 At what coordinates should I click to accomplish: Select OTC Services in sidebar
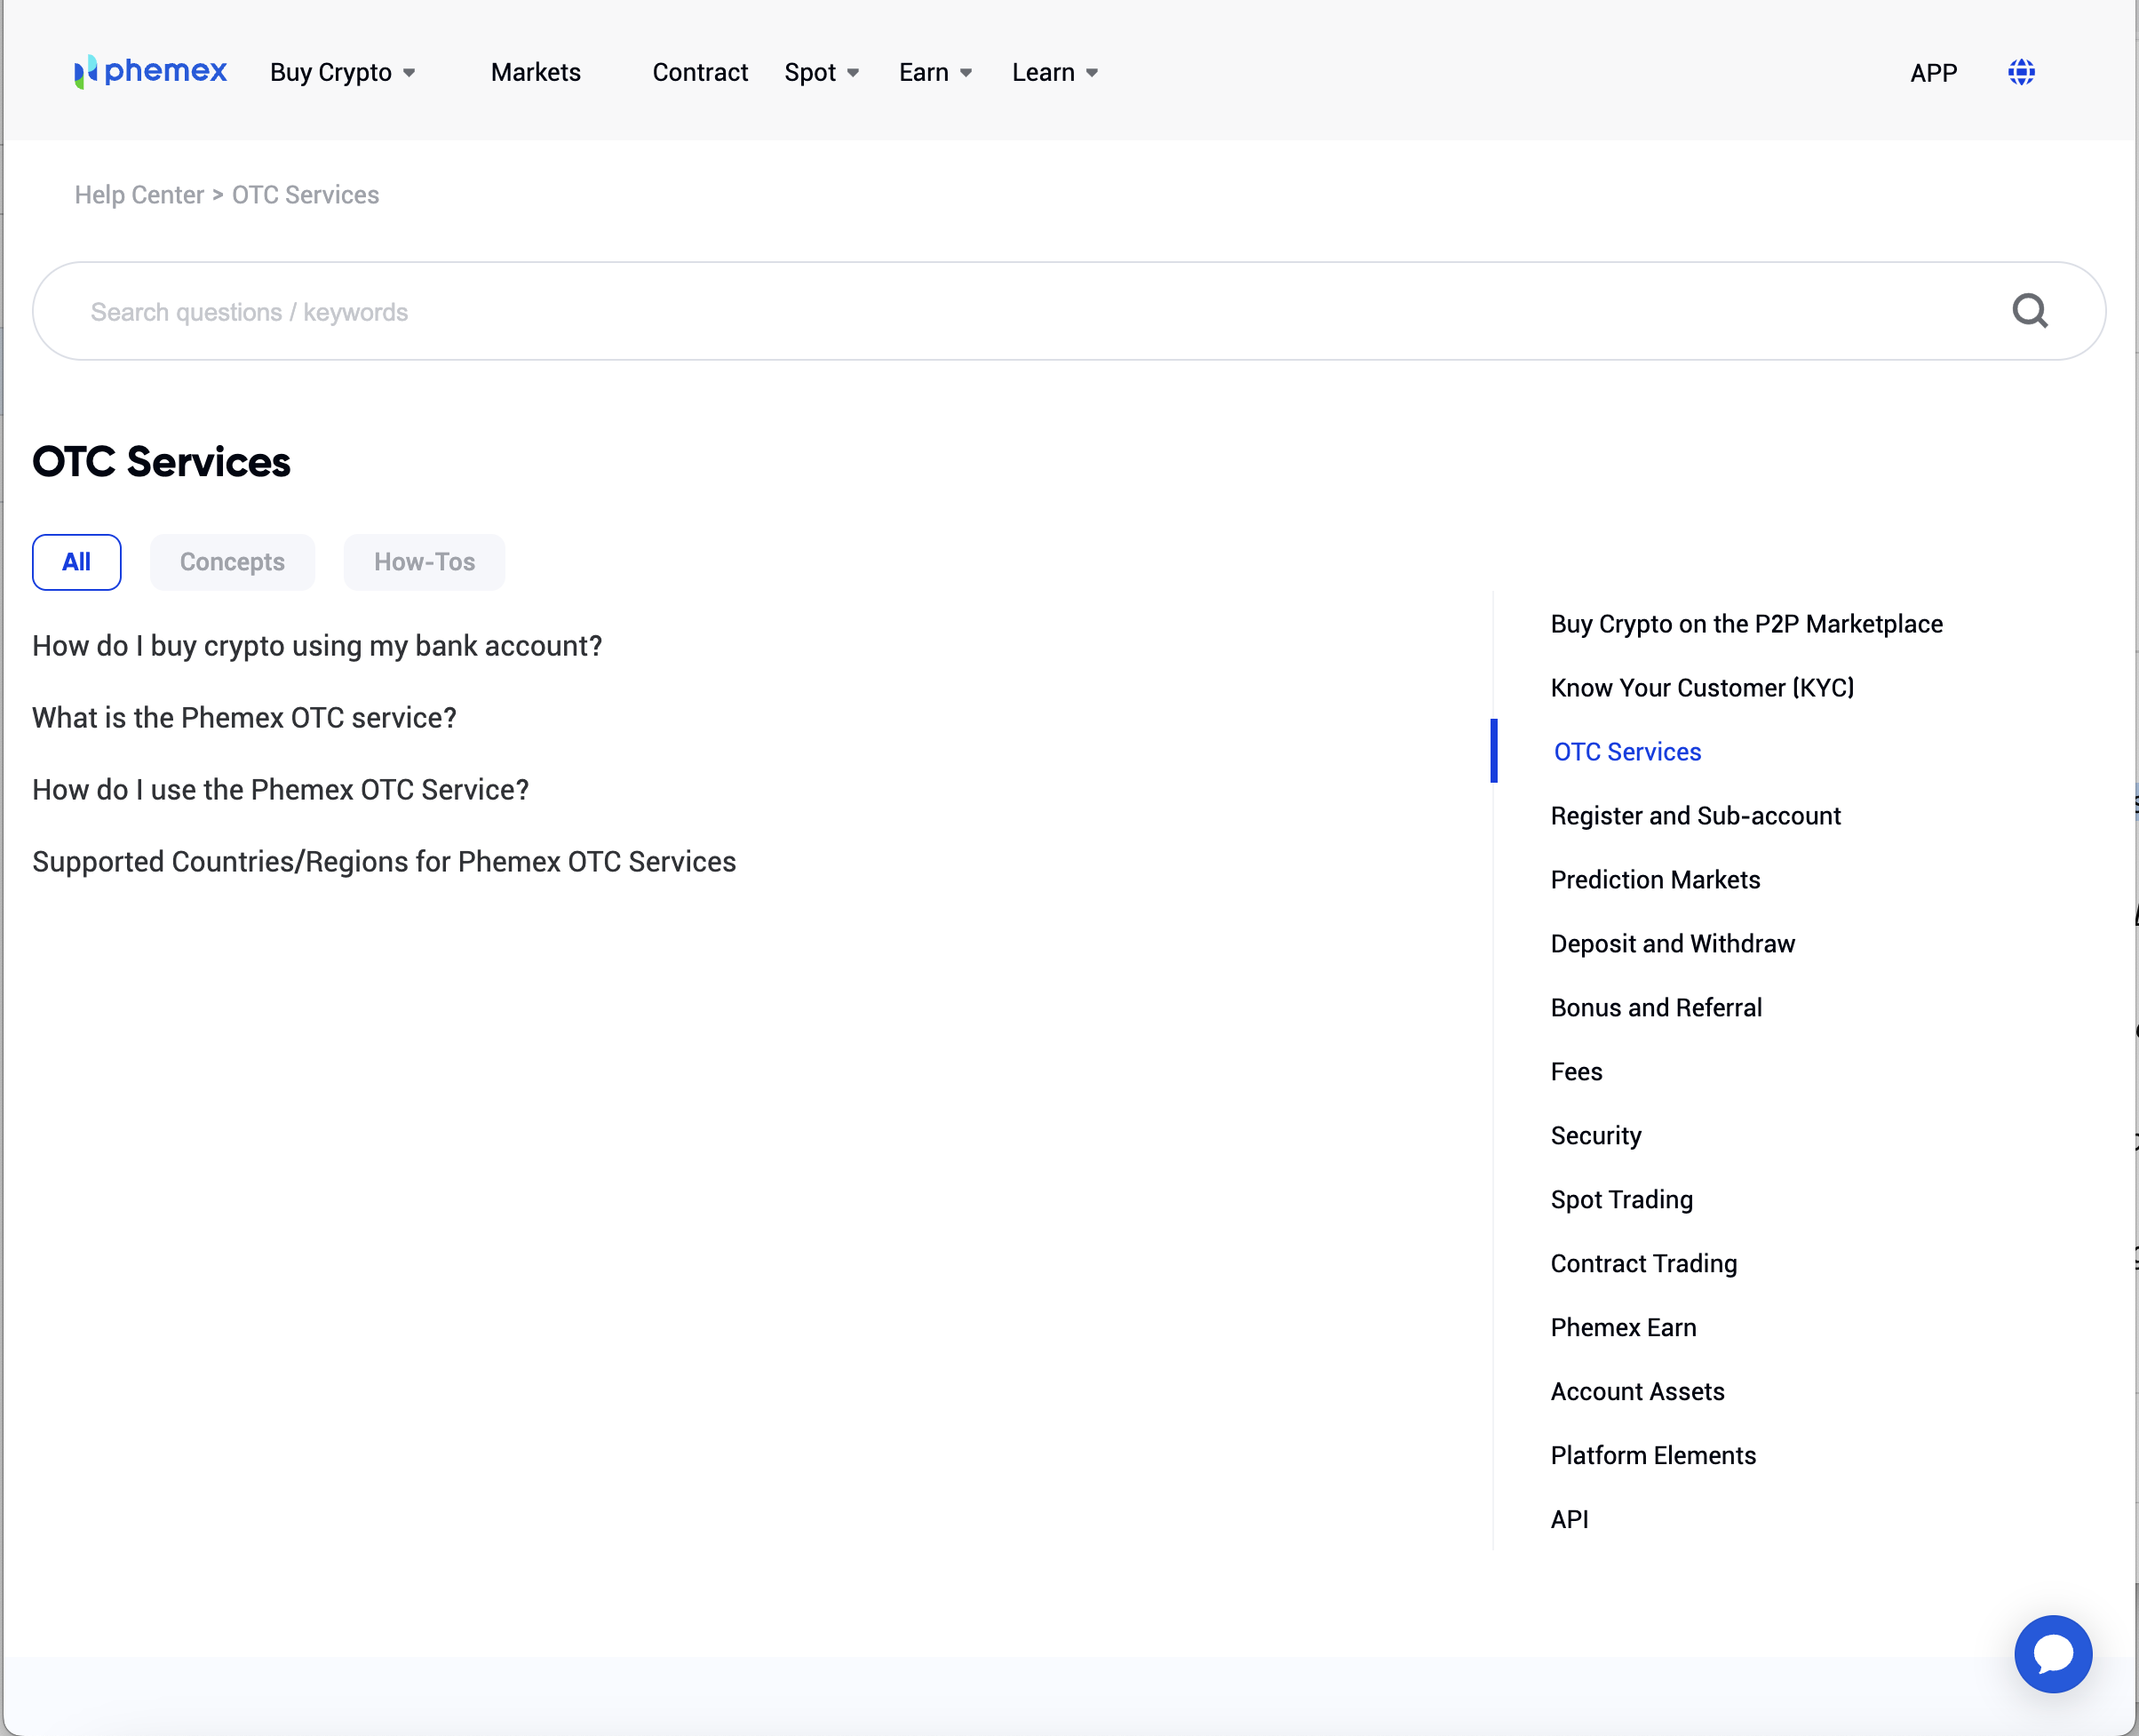point(1627,752)
